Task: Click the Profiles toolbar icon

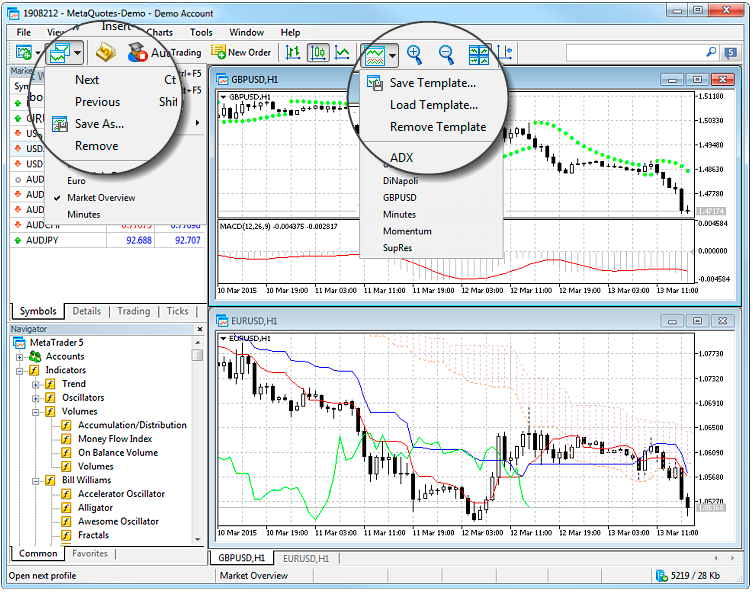Action: coord(60,52)
